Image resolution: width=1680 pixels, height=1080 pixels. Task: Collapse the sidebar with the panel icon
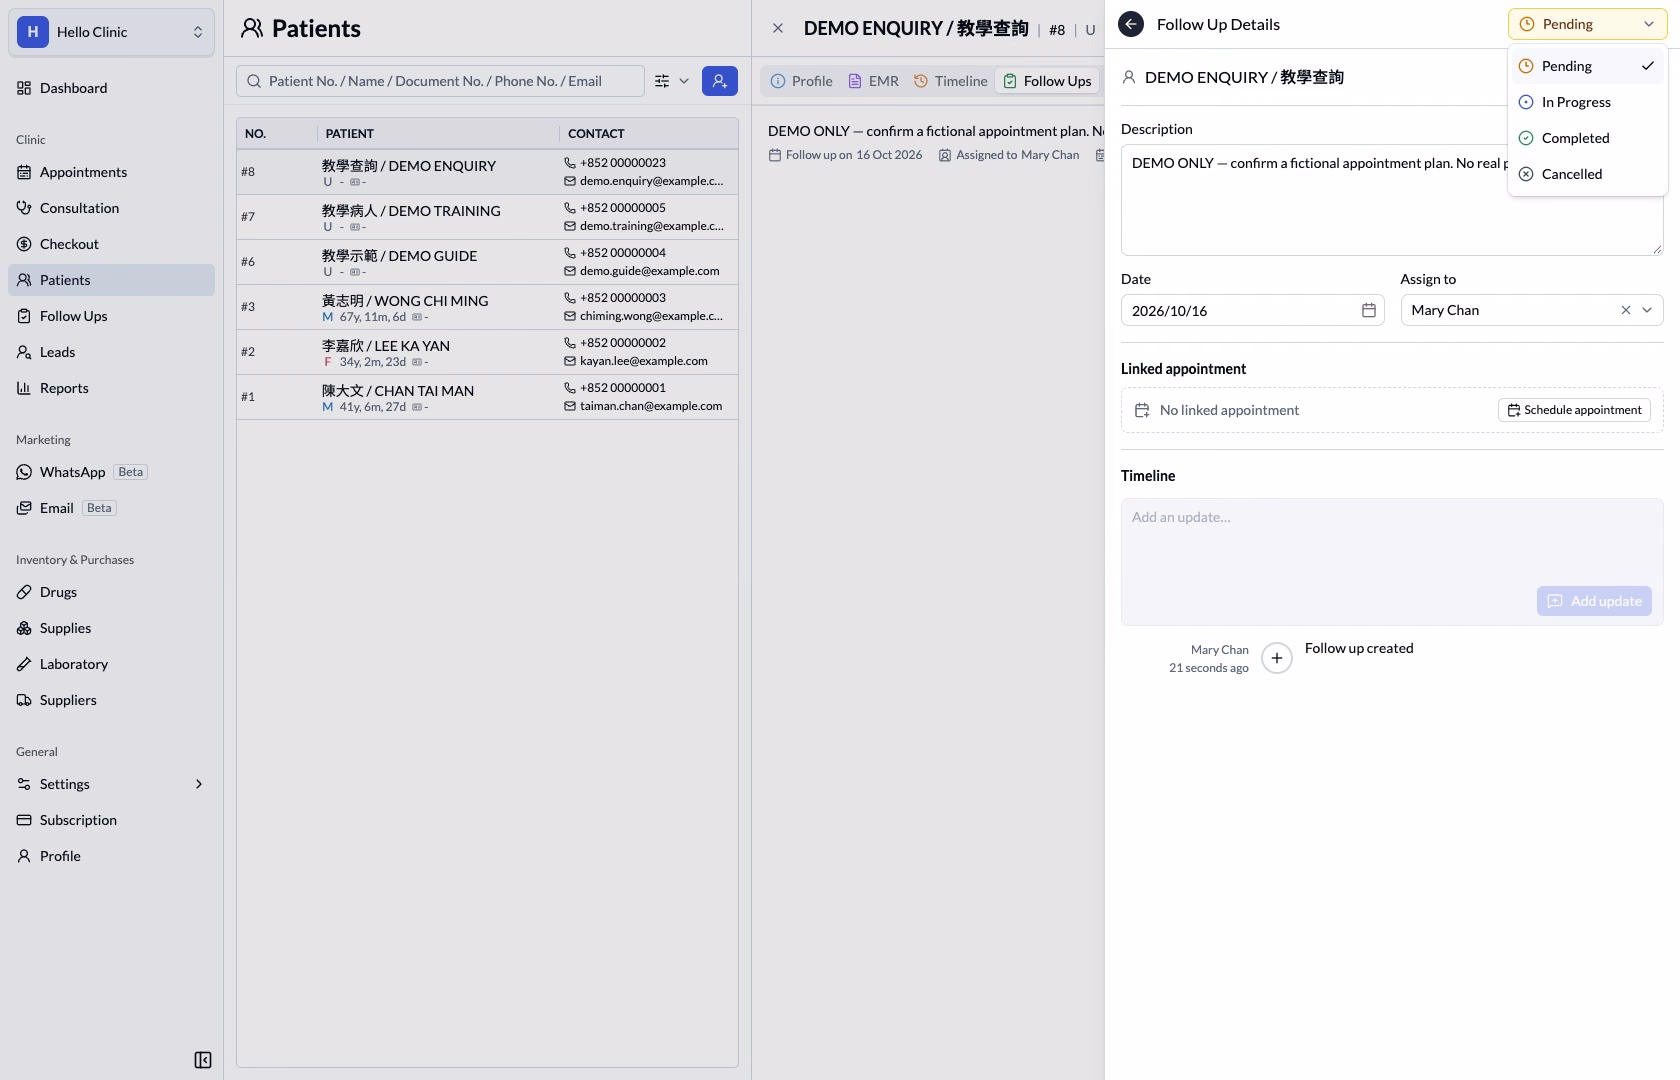[x=203, y=1060]
